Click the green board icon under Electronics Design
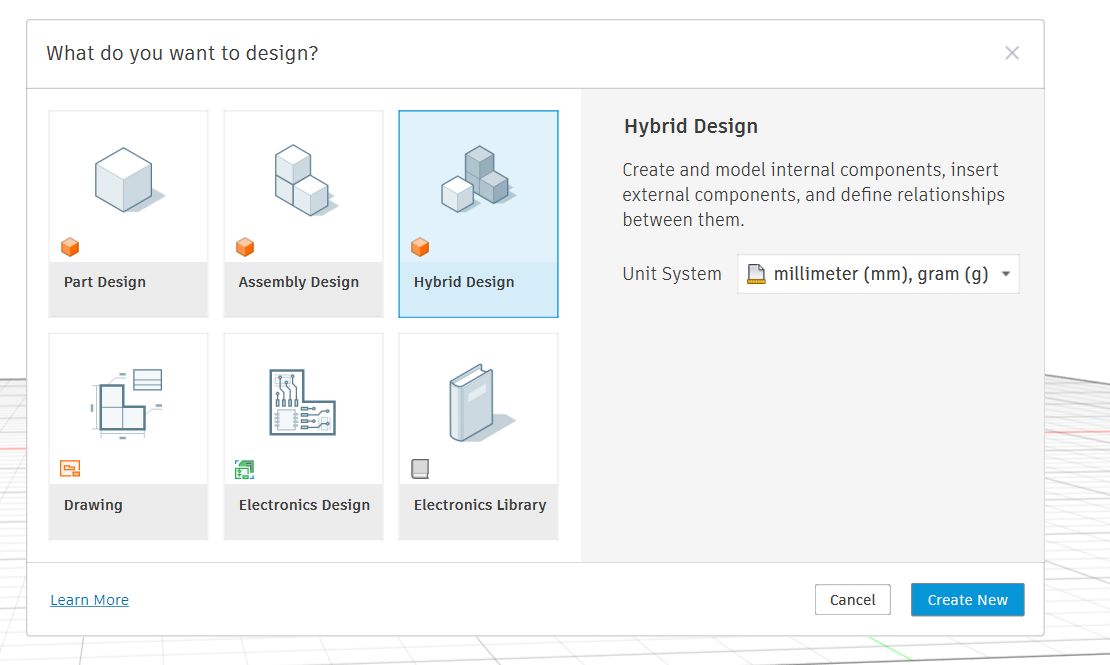Screen dimensions: 1110x665 [x=243, y=468]
